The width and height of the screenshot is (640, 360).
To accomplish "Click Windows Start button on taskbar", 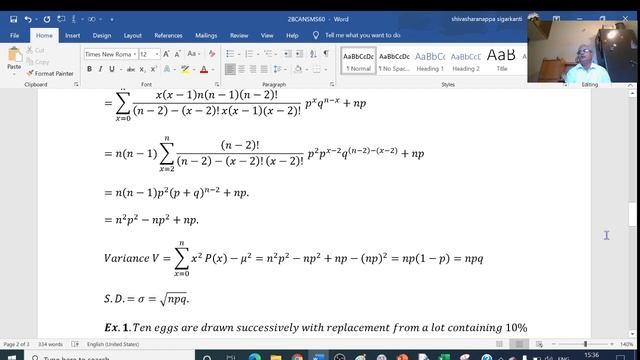I will click(x=11, y=357).
